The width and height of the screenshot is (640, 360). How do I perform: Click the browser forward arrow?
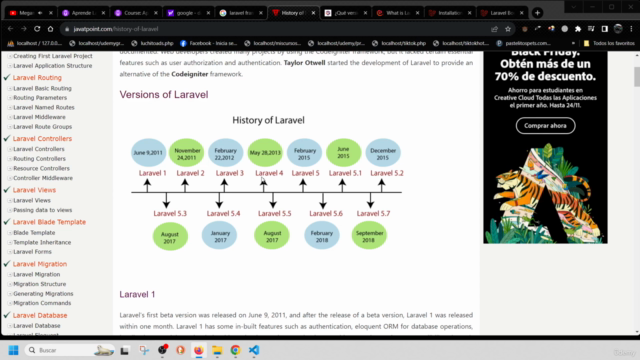(24, 29)
